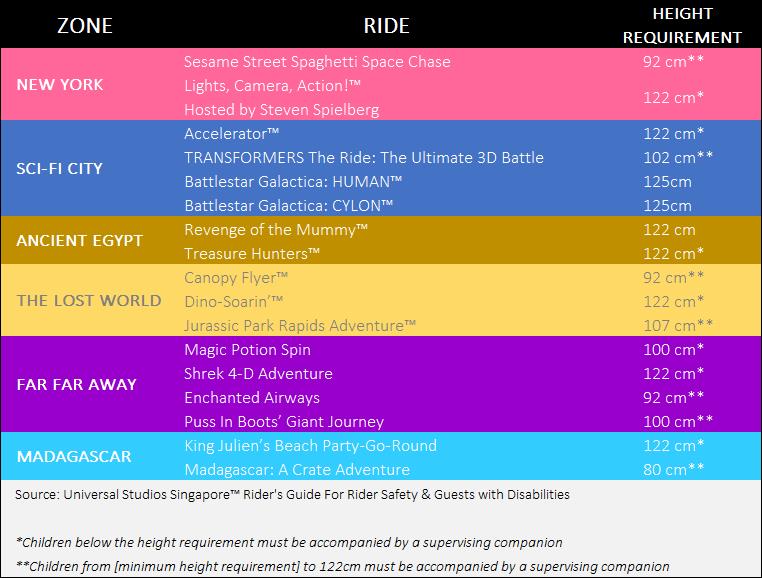Click Hosted by Steven Spielberg text
Image resolution: width=762 pixels, height=578 pixels.
click(x=281, y=110)
